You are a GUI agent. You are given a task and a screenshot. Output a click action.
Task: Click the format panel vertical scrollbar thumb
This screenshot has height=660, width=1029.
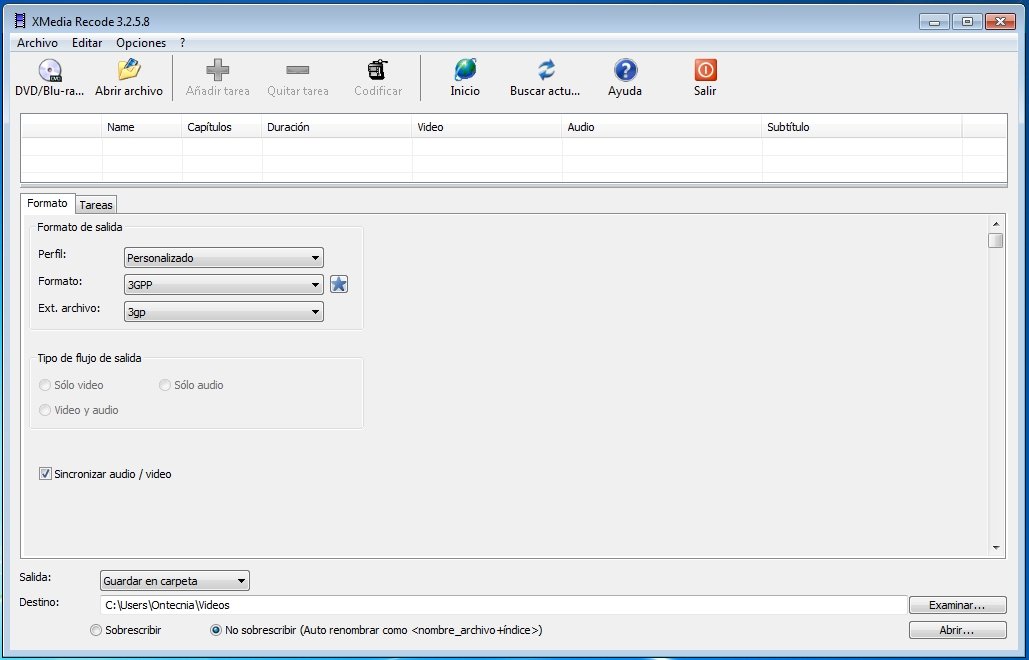(996, 241)
